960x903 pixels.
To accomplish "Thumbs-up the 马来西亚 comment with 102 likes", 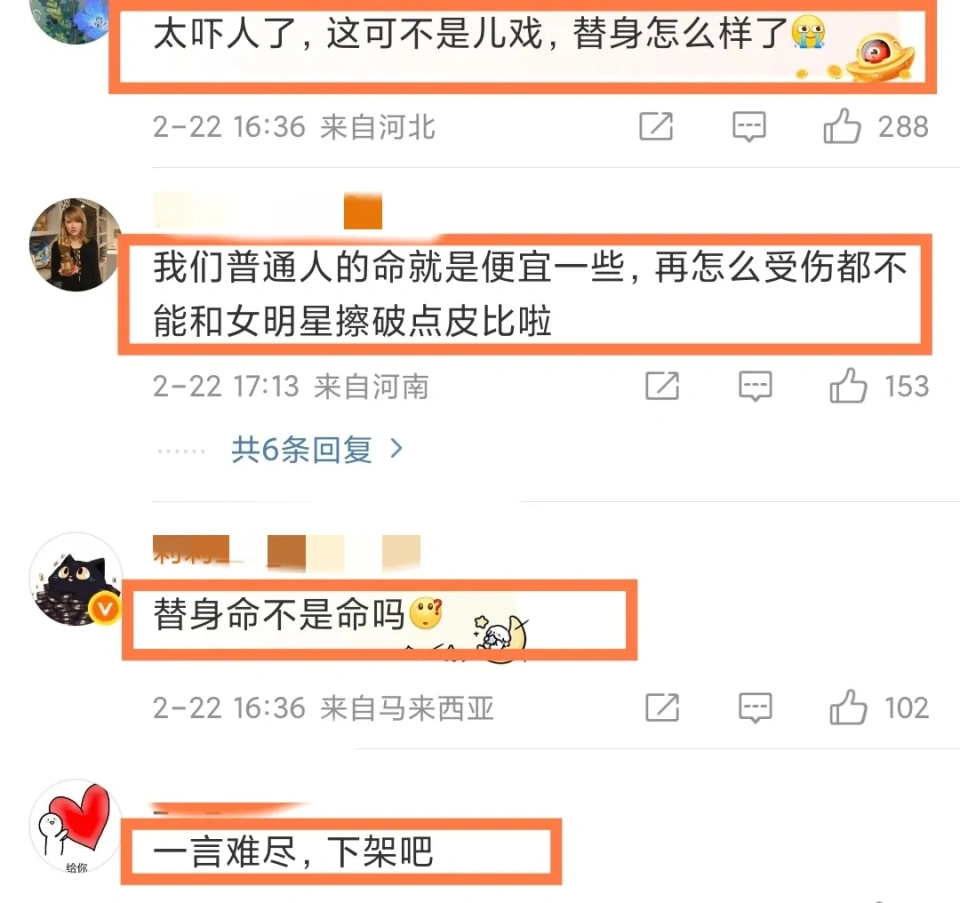I will click(x=848, y=707).
